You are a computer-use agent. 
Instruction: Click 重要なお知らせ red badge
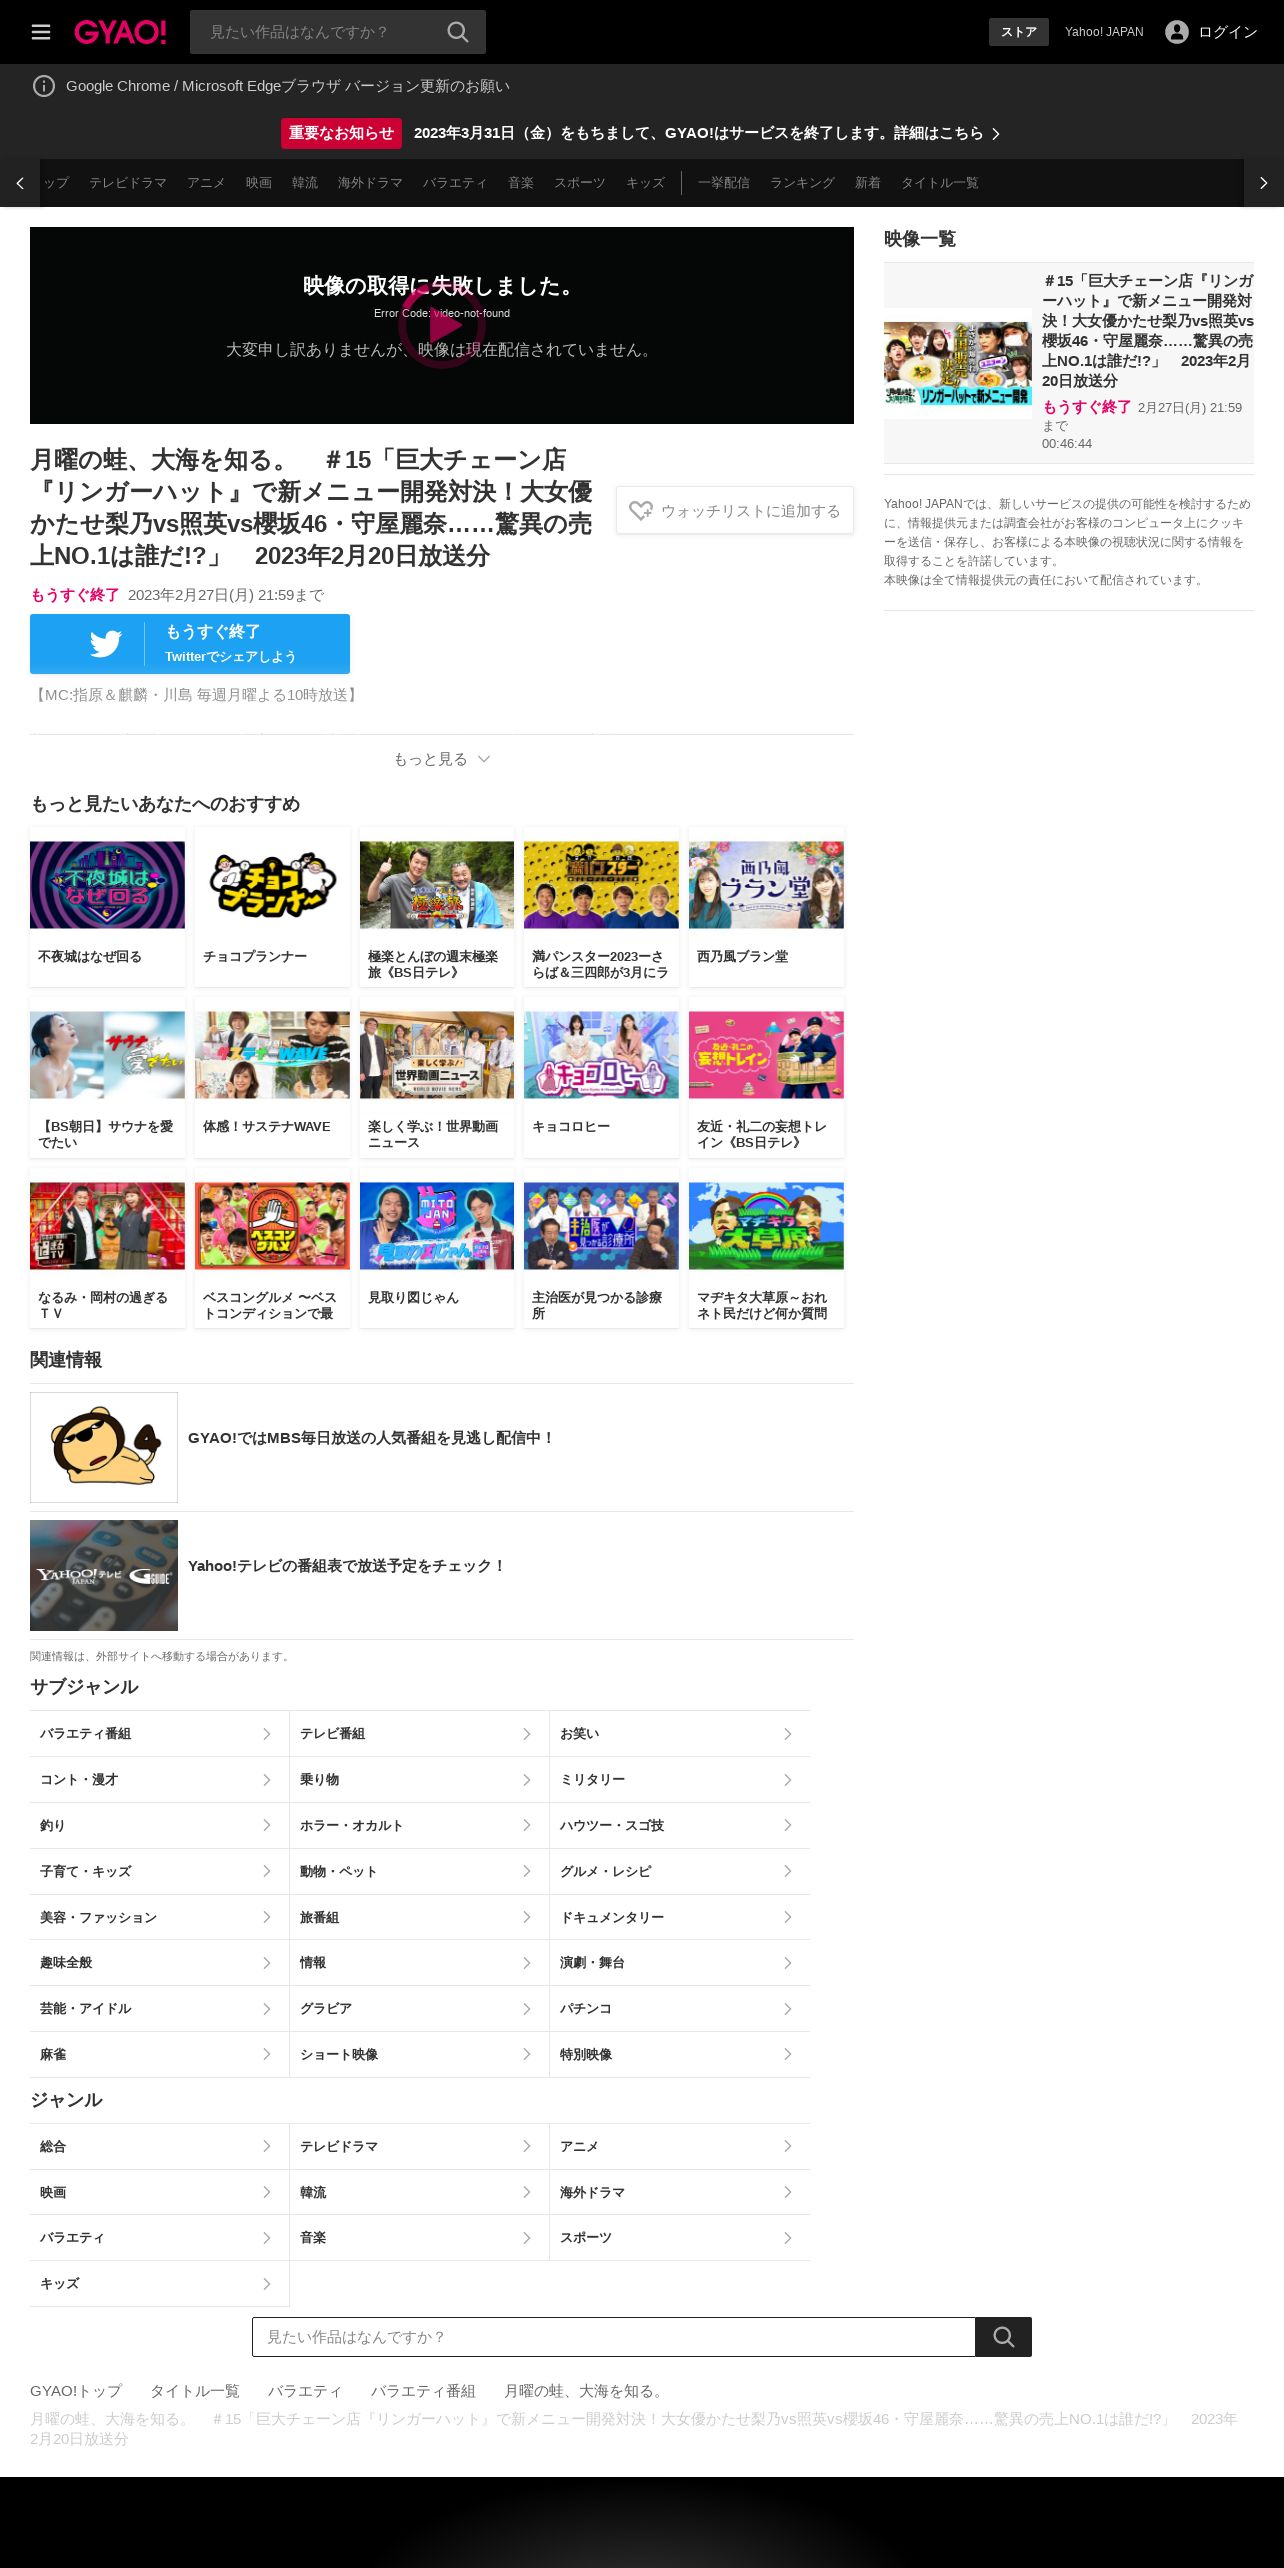point(341,133)
